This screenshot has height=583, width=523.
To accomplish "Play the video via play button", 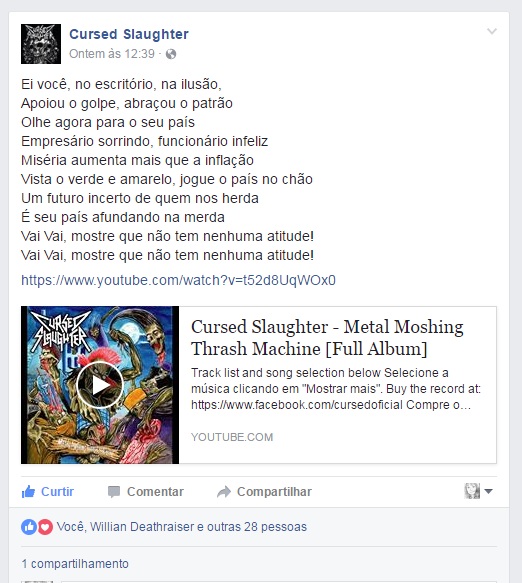I will point(100,385).
